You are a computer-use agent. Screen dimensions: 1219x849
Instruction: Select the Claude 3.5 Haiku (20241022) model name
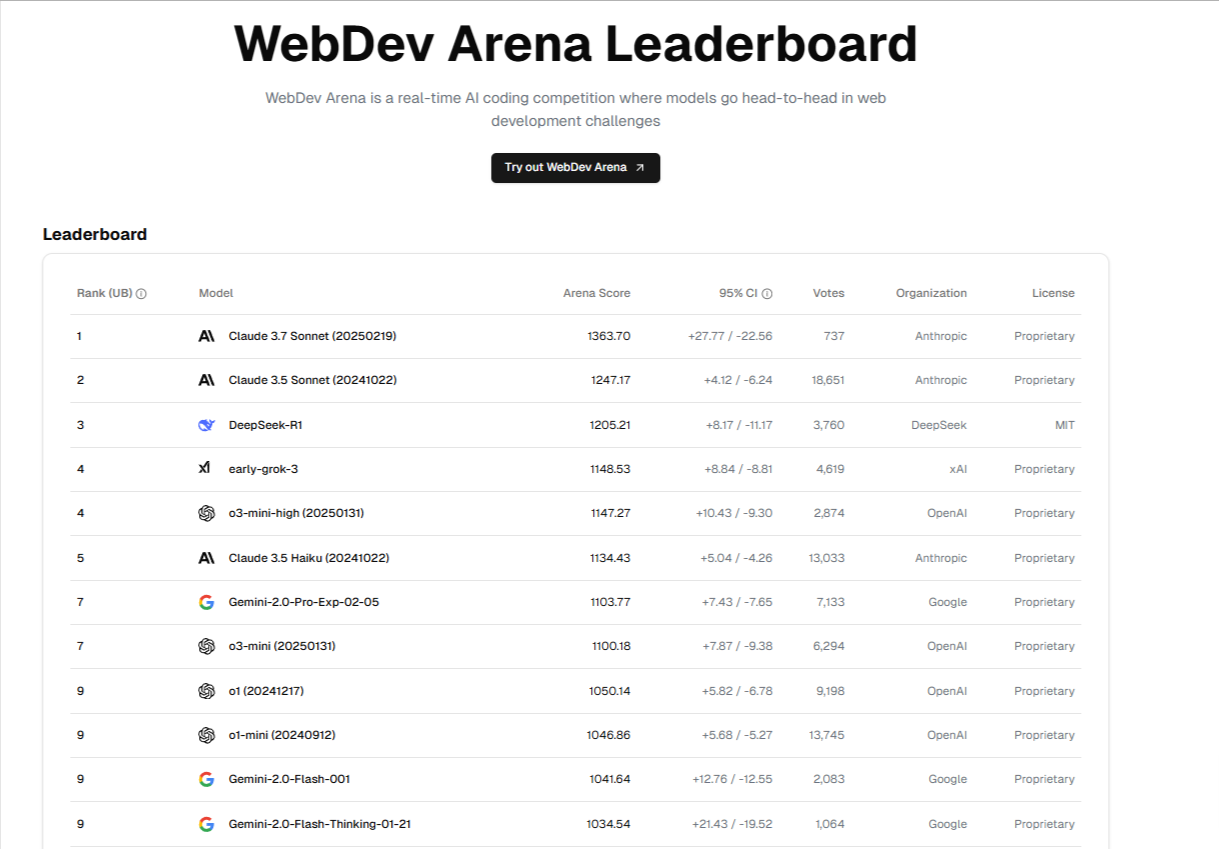[x=309, y=558]
